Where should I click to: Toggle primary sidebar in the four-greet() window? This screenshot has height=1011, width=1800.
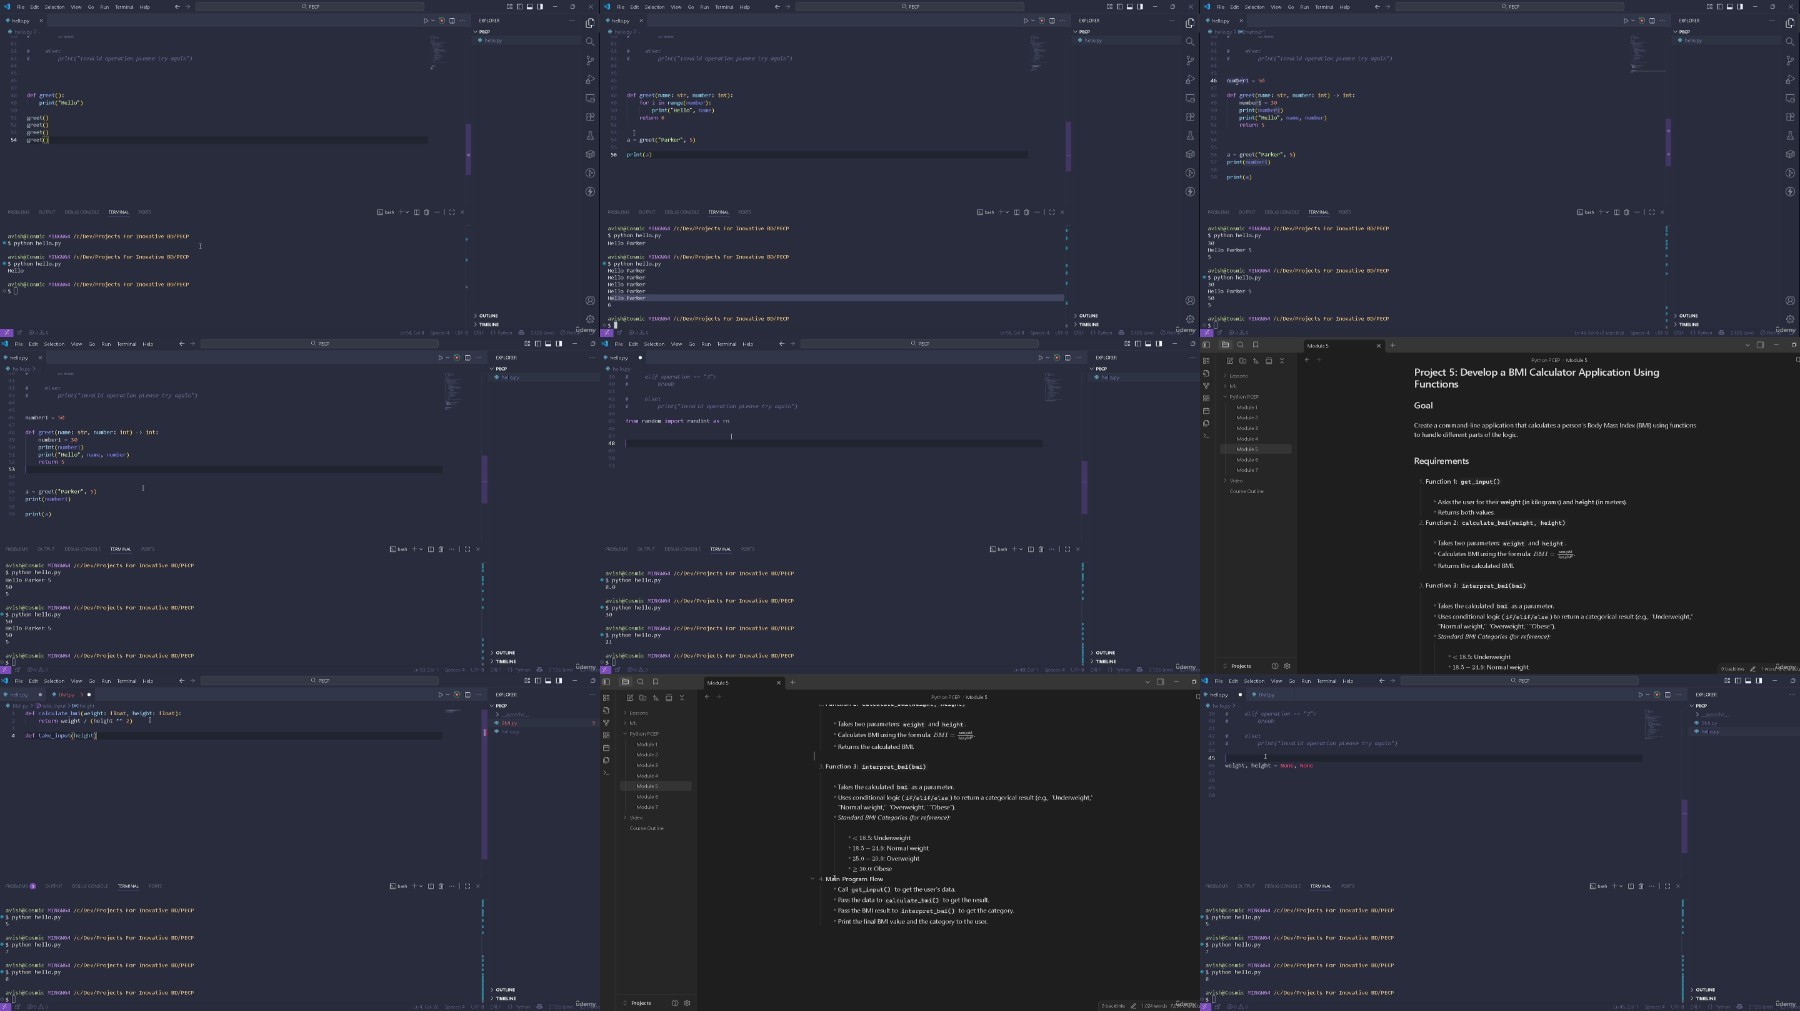tap(520, 7)
